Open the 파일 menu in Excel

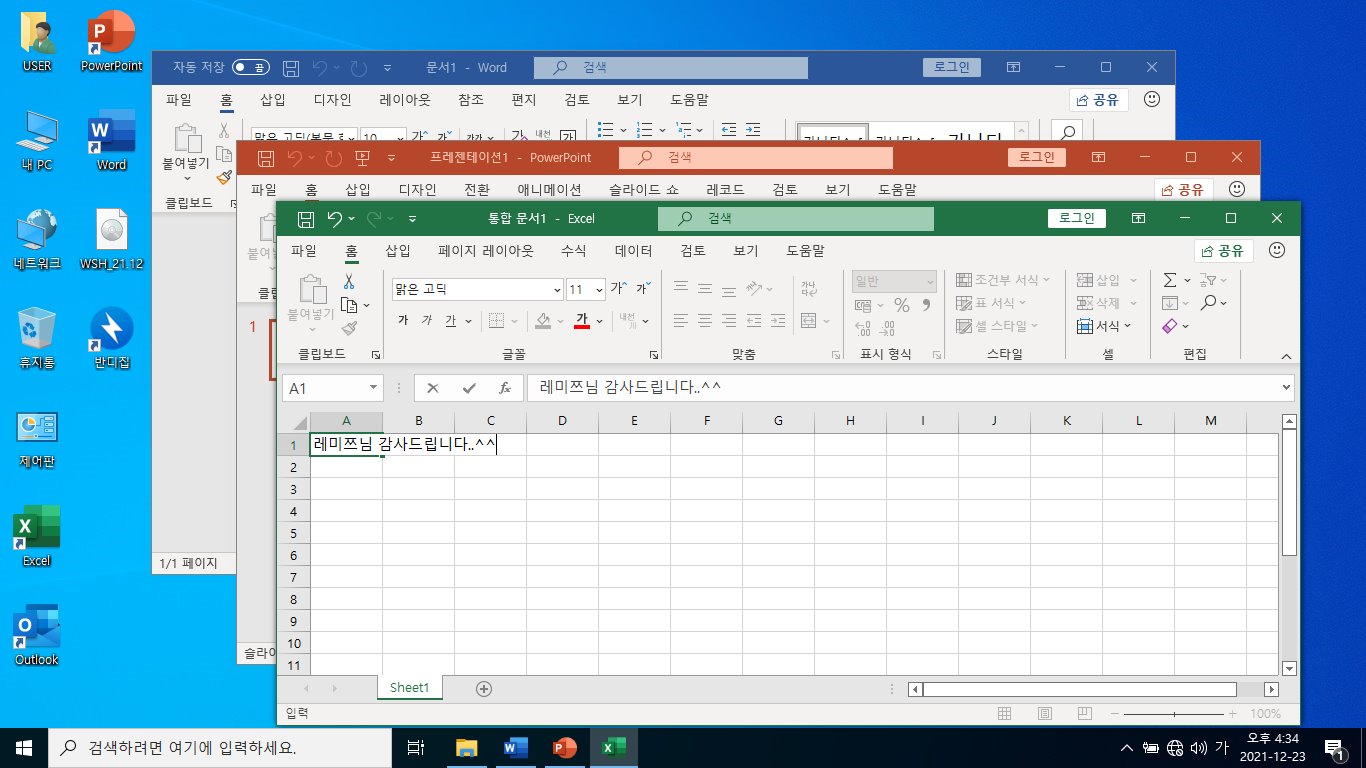click(304, 251)
